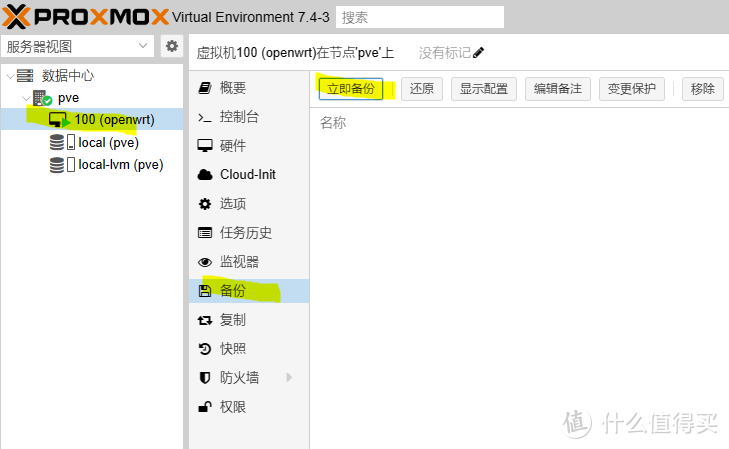This screenshot has width=729, height=449.
Task: Click the monitor icon beside 硬件
Action: point(205,145)
